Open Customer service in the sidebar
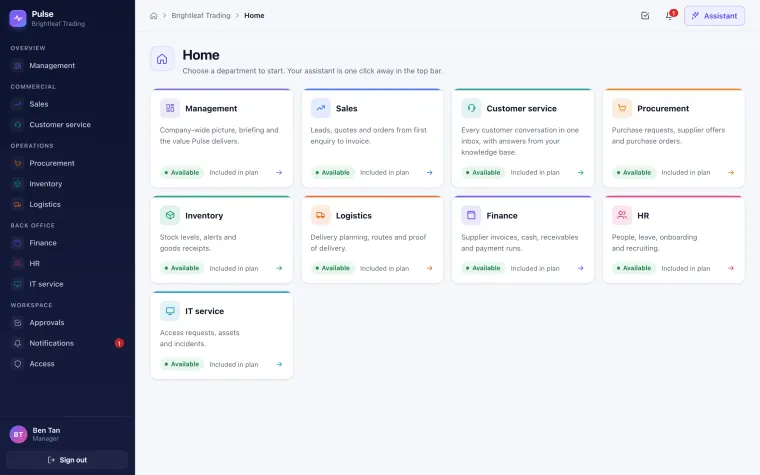This screenshot has height=475, width=760. pyautogui.click(x=67, y=125)
